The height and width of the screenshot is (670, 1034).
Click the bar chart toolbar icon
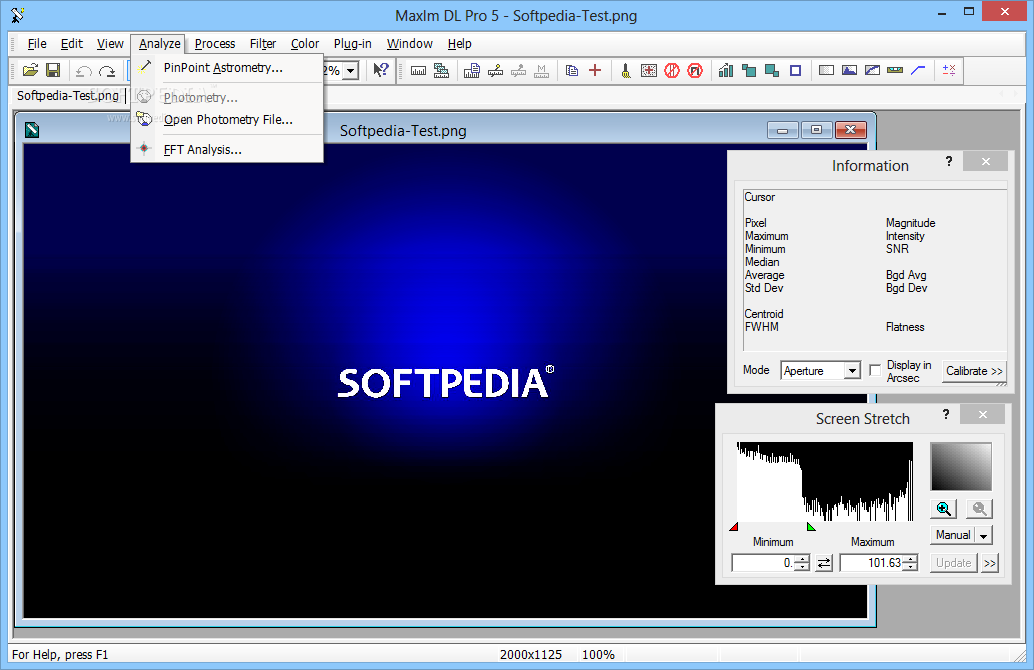(726, 71)
